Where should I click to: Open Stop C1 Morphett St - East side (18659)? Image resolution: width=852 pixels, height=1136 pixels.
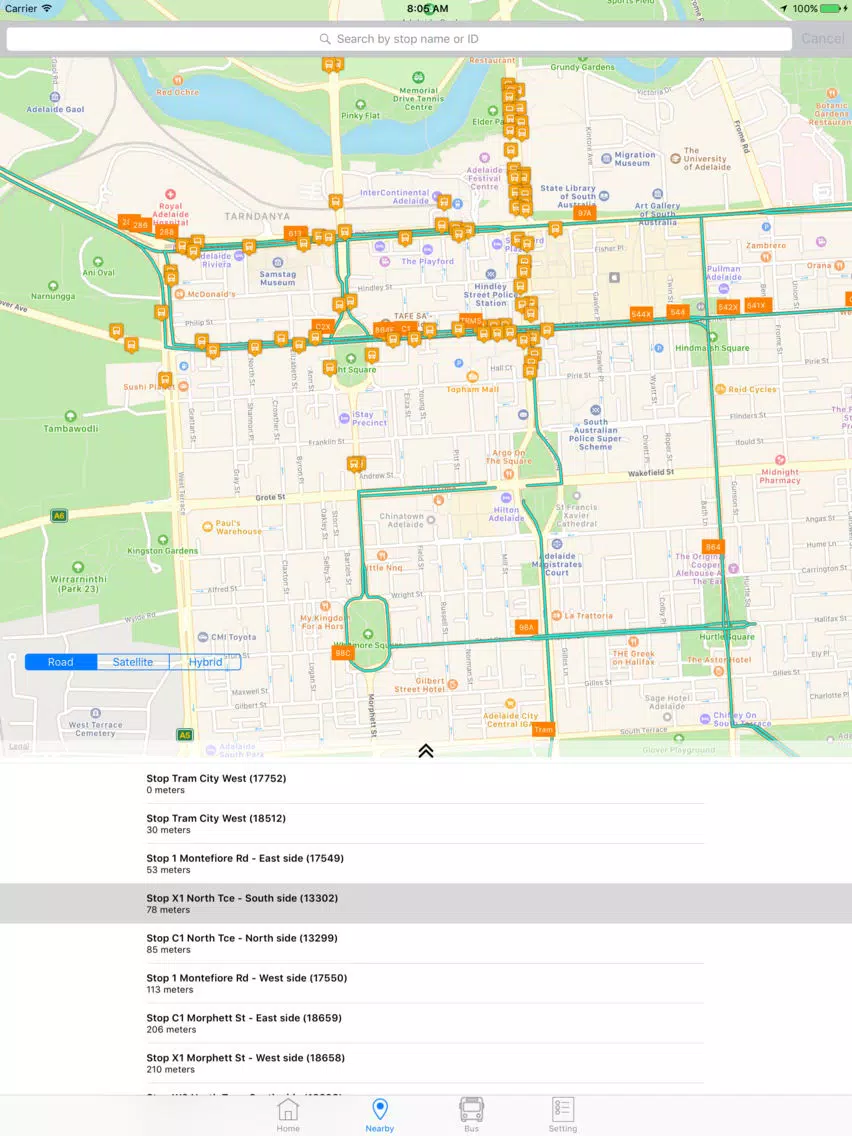tap(425, 1022)
